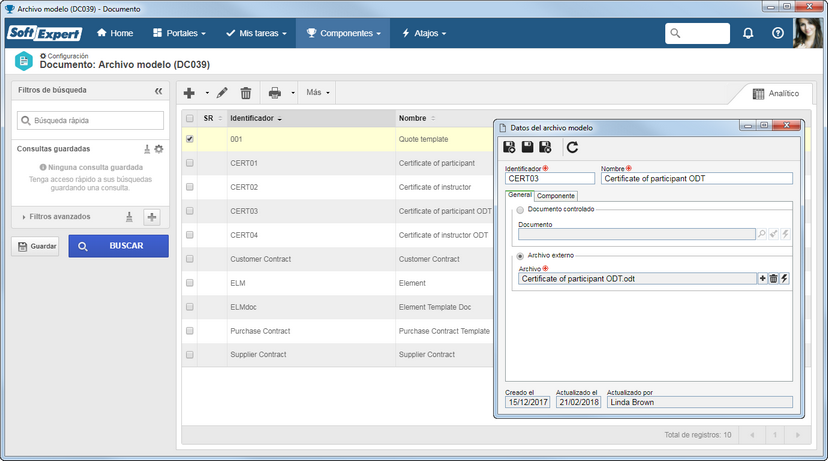Click the Documento search magnifier icon

(761, 234)
